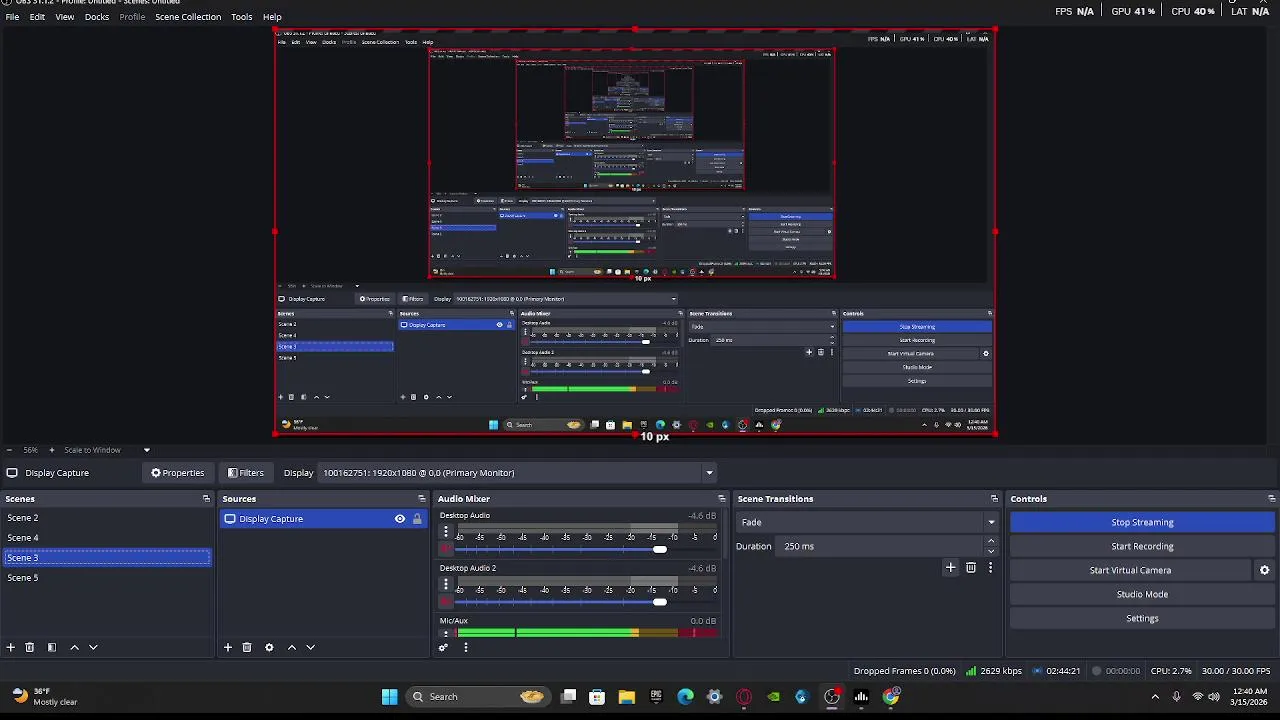Open advanced audio properties gears icon
The width and height of the screenshot is (1280, 720).
(x=444, y=647)
